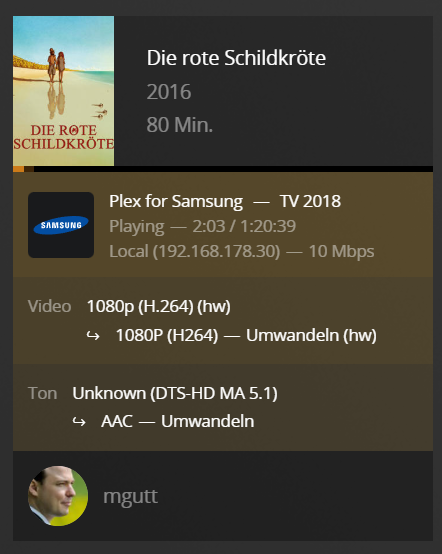
Task: Seek on the orange playback progress bar
Action: 223,169
